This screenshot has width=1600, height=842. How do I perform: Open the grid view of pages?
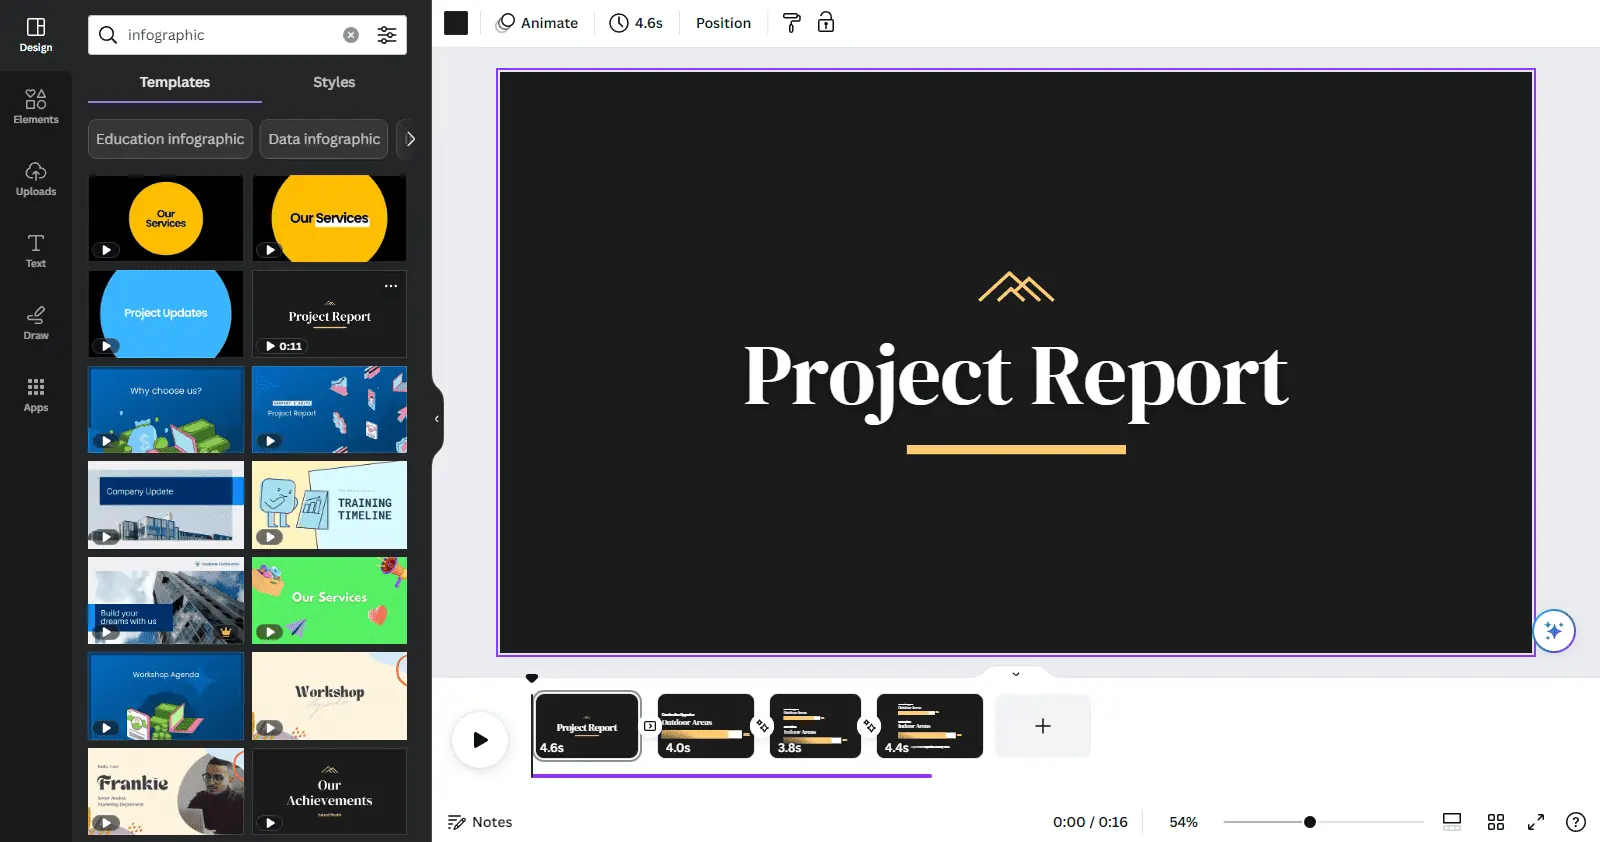1496,822
